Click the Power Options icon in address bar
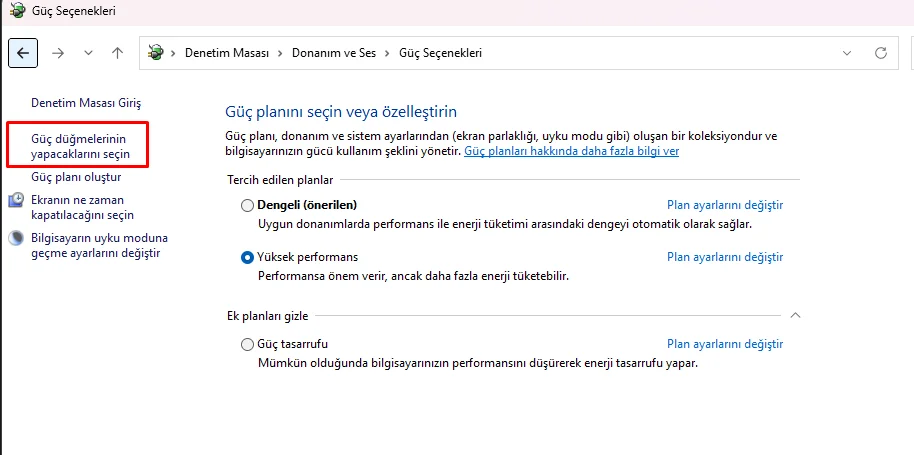 156,53
